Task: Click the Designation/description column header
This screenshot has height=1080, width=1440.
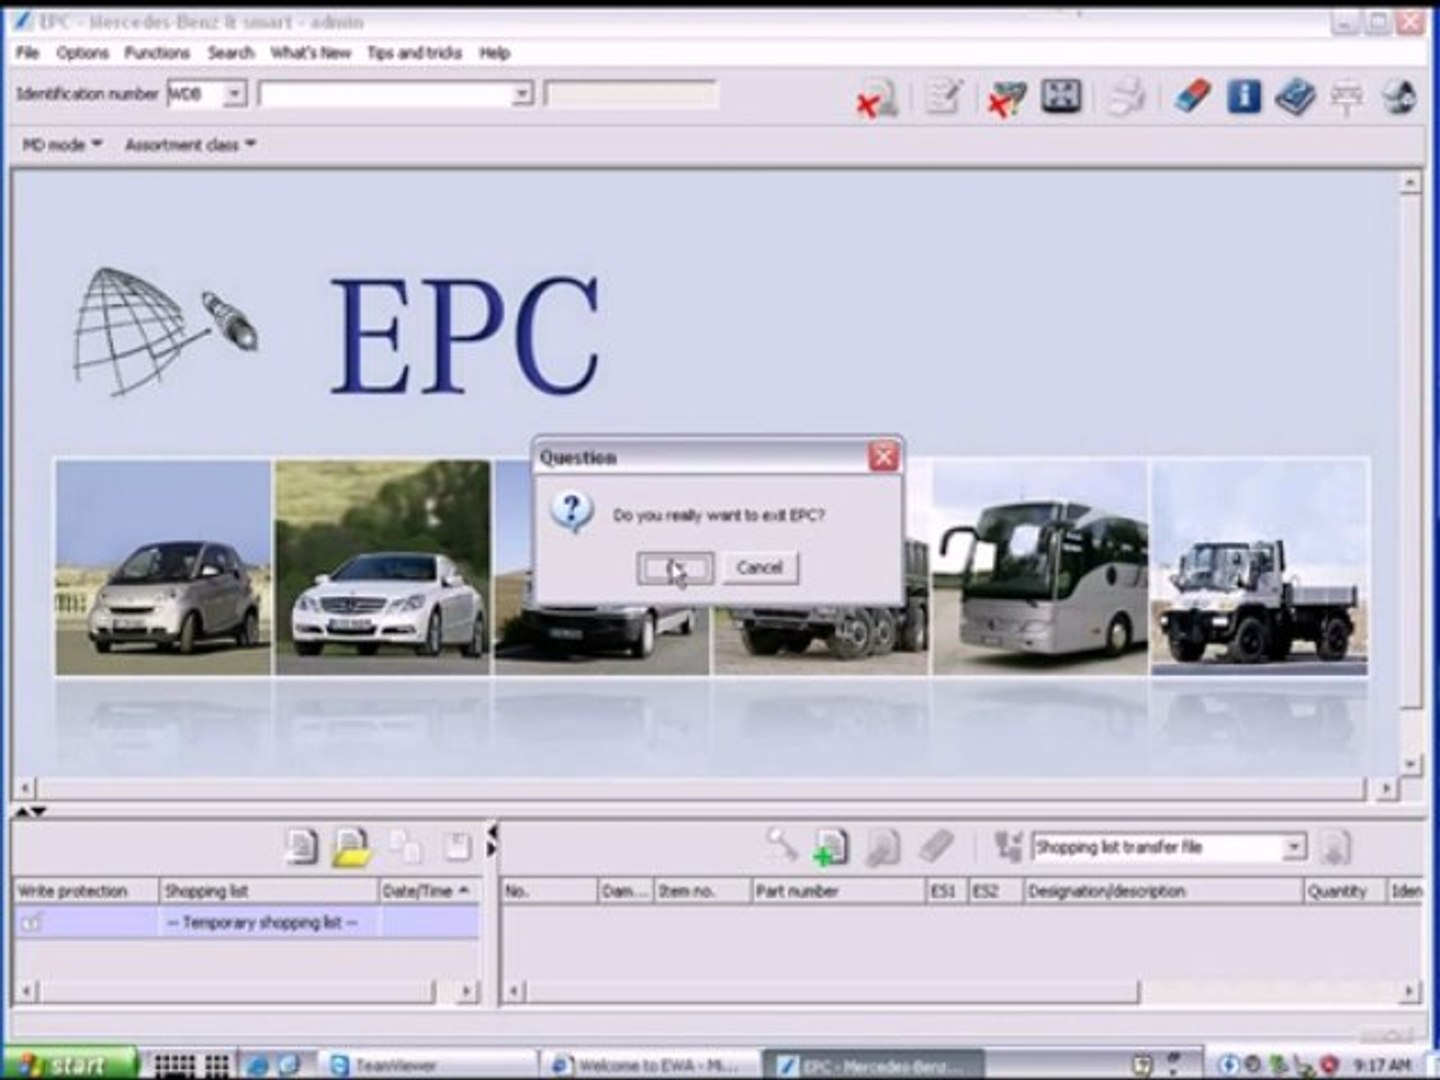Action: click(x=1164, y=891)
